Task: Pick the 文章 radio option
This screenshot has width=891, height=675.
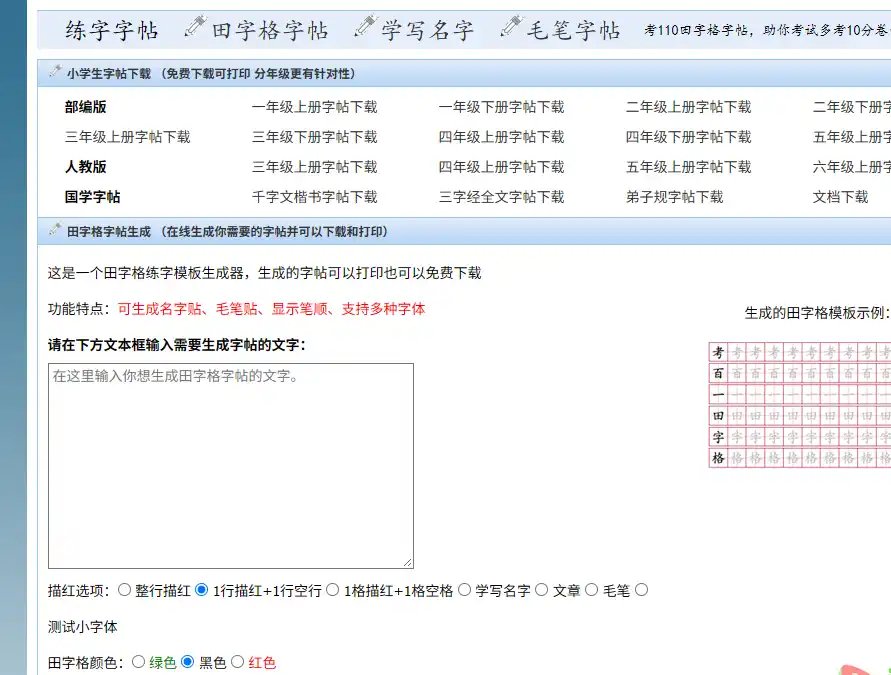Action: click(x=542, y=590)
